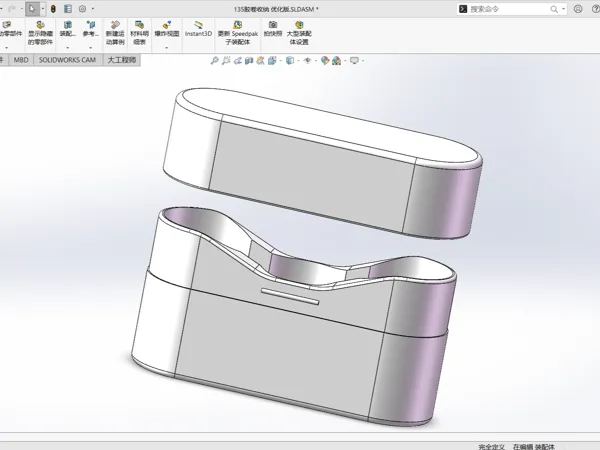Switch to the 大工程师 tab
600x450 pixels.
click(x=122, y=60)
